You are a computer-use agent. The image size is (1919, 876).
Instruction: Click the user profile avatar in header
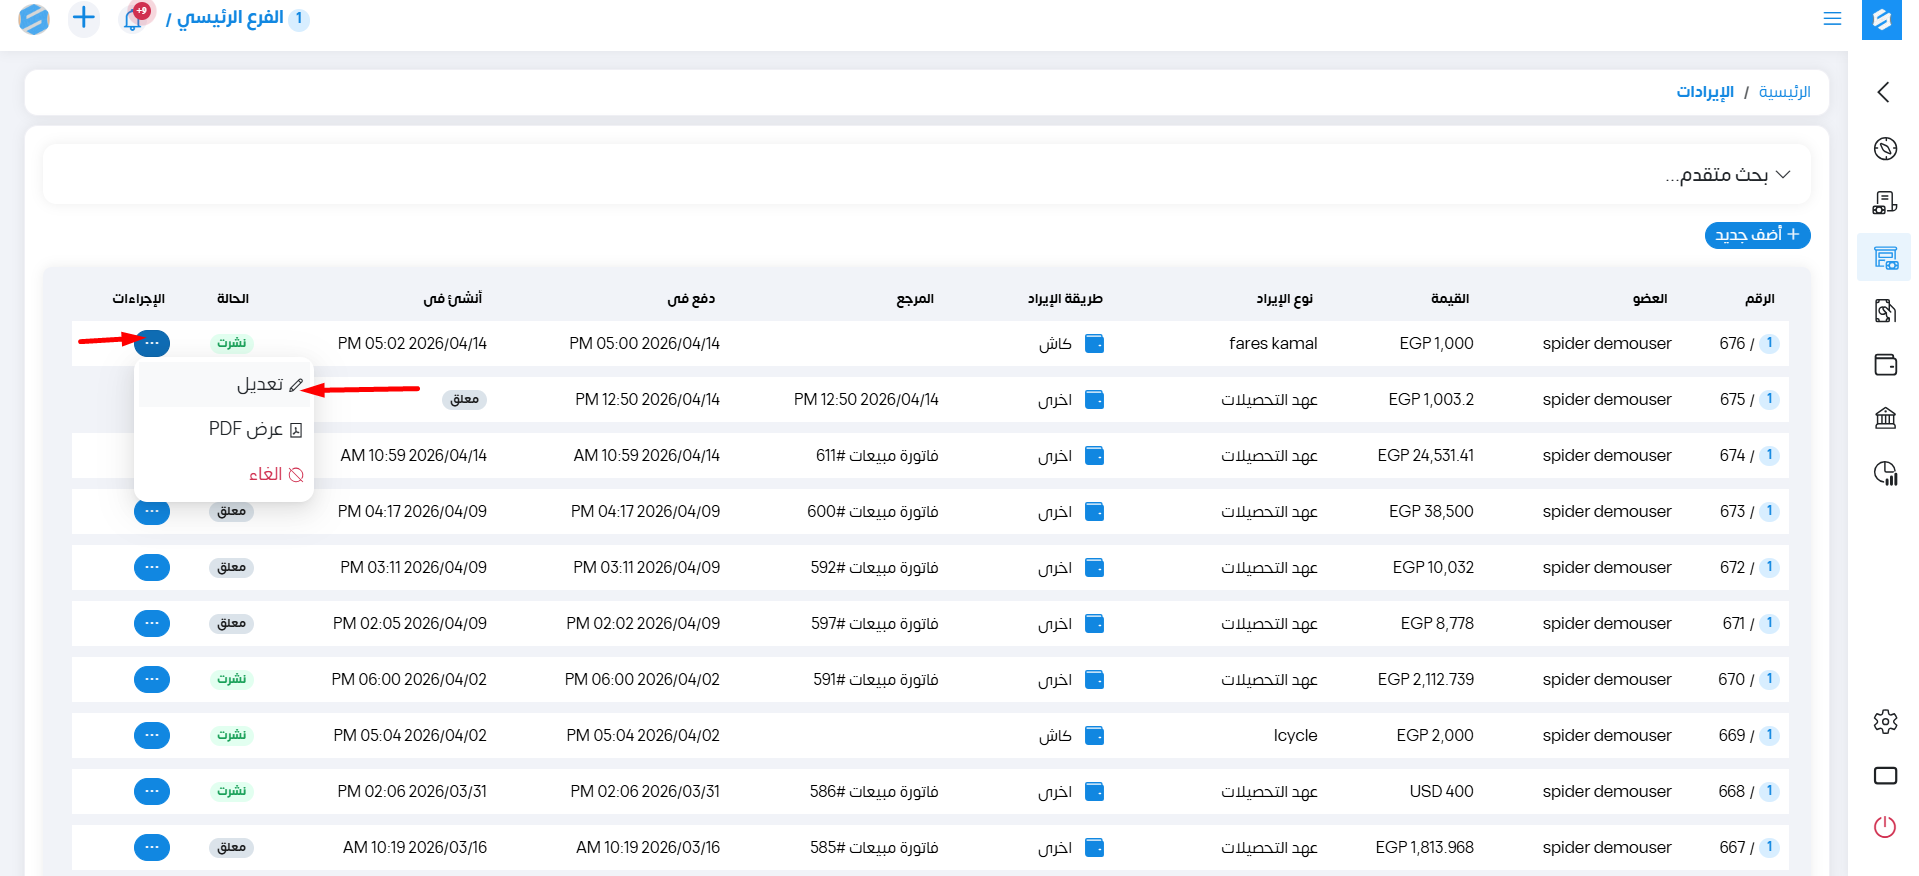[x=34, y=19]
